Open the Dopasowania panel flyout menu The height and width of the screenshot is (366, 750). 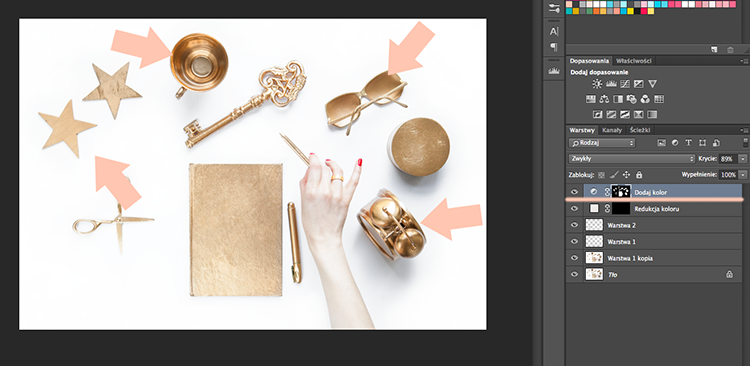[x=745, y=61]
